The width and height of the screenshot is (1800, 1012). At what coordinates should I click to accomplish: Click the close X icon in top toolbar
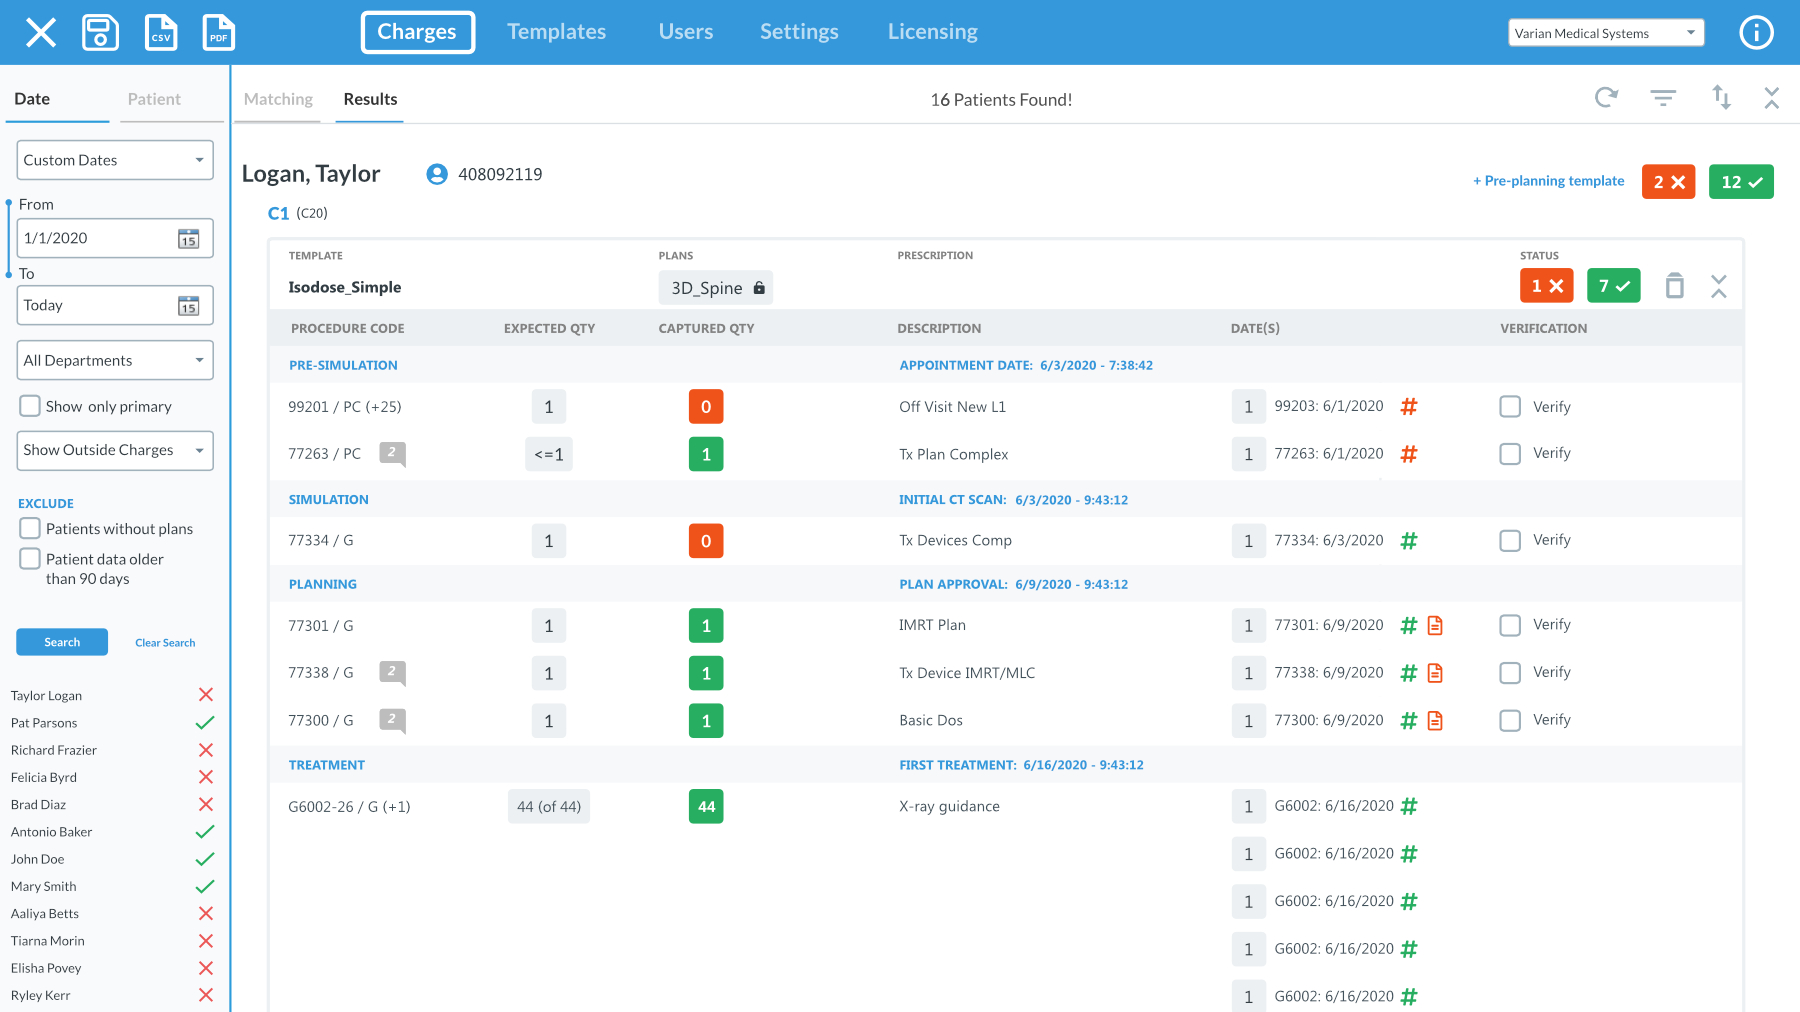(x=41, y=32)
